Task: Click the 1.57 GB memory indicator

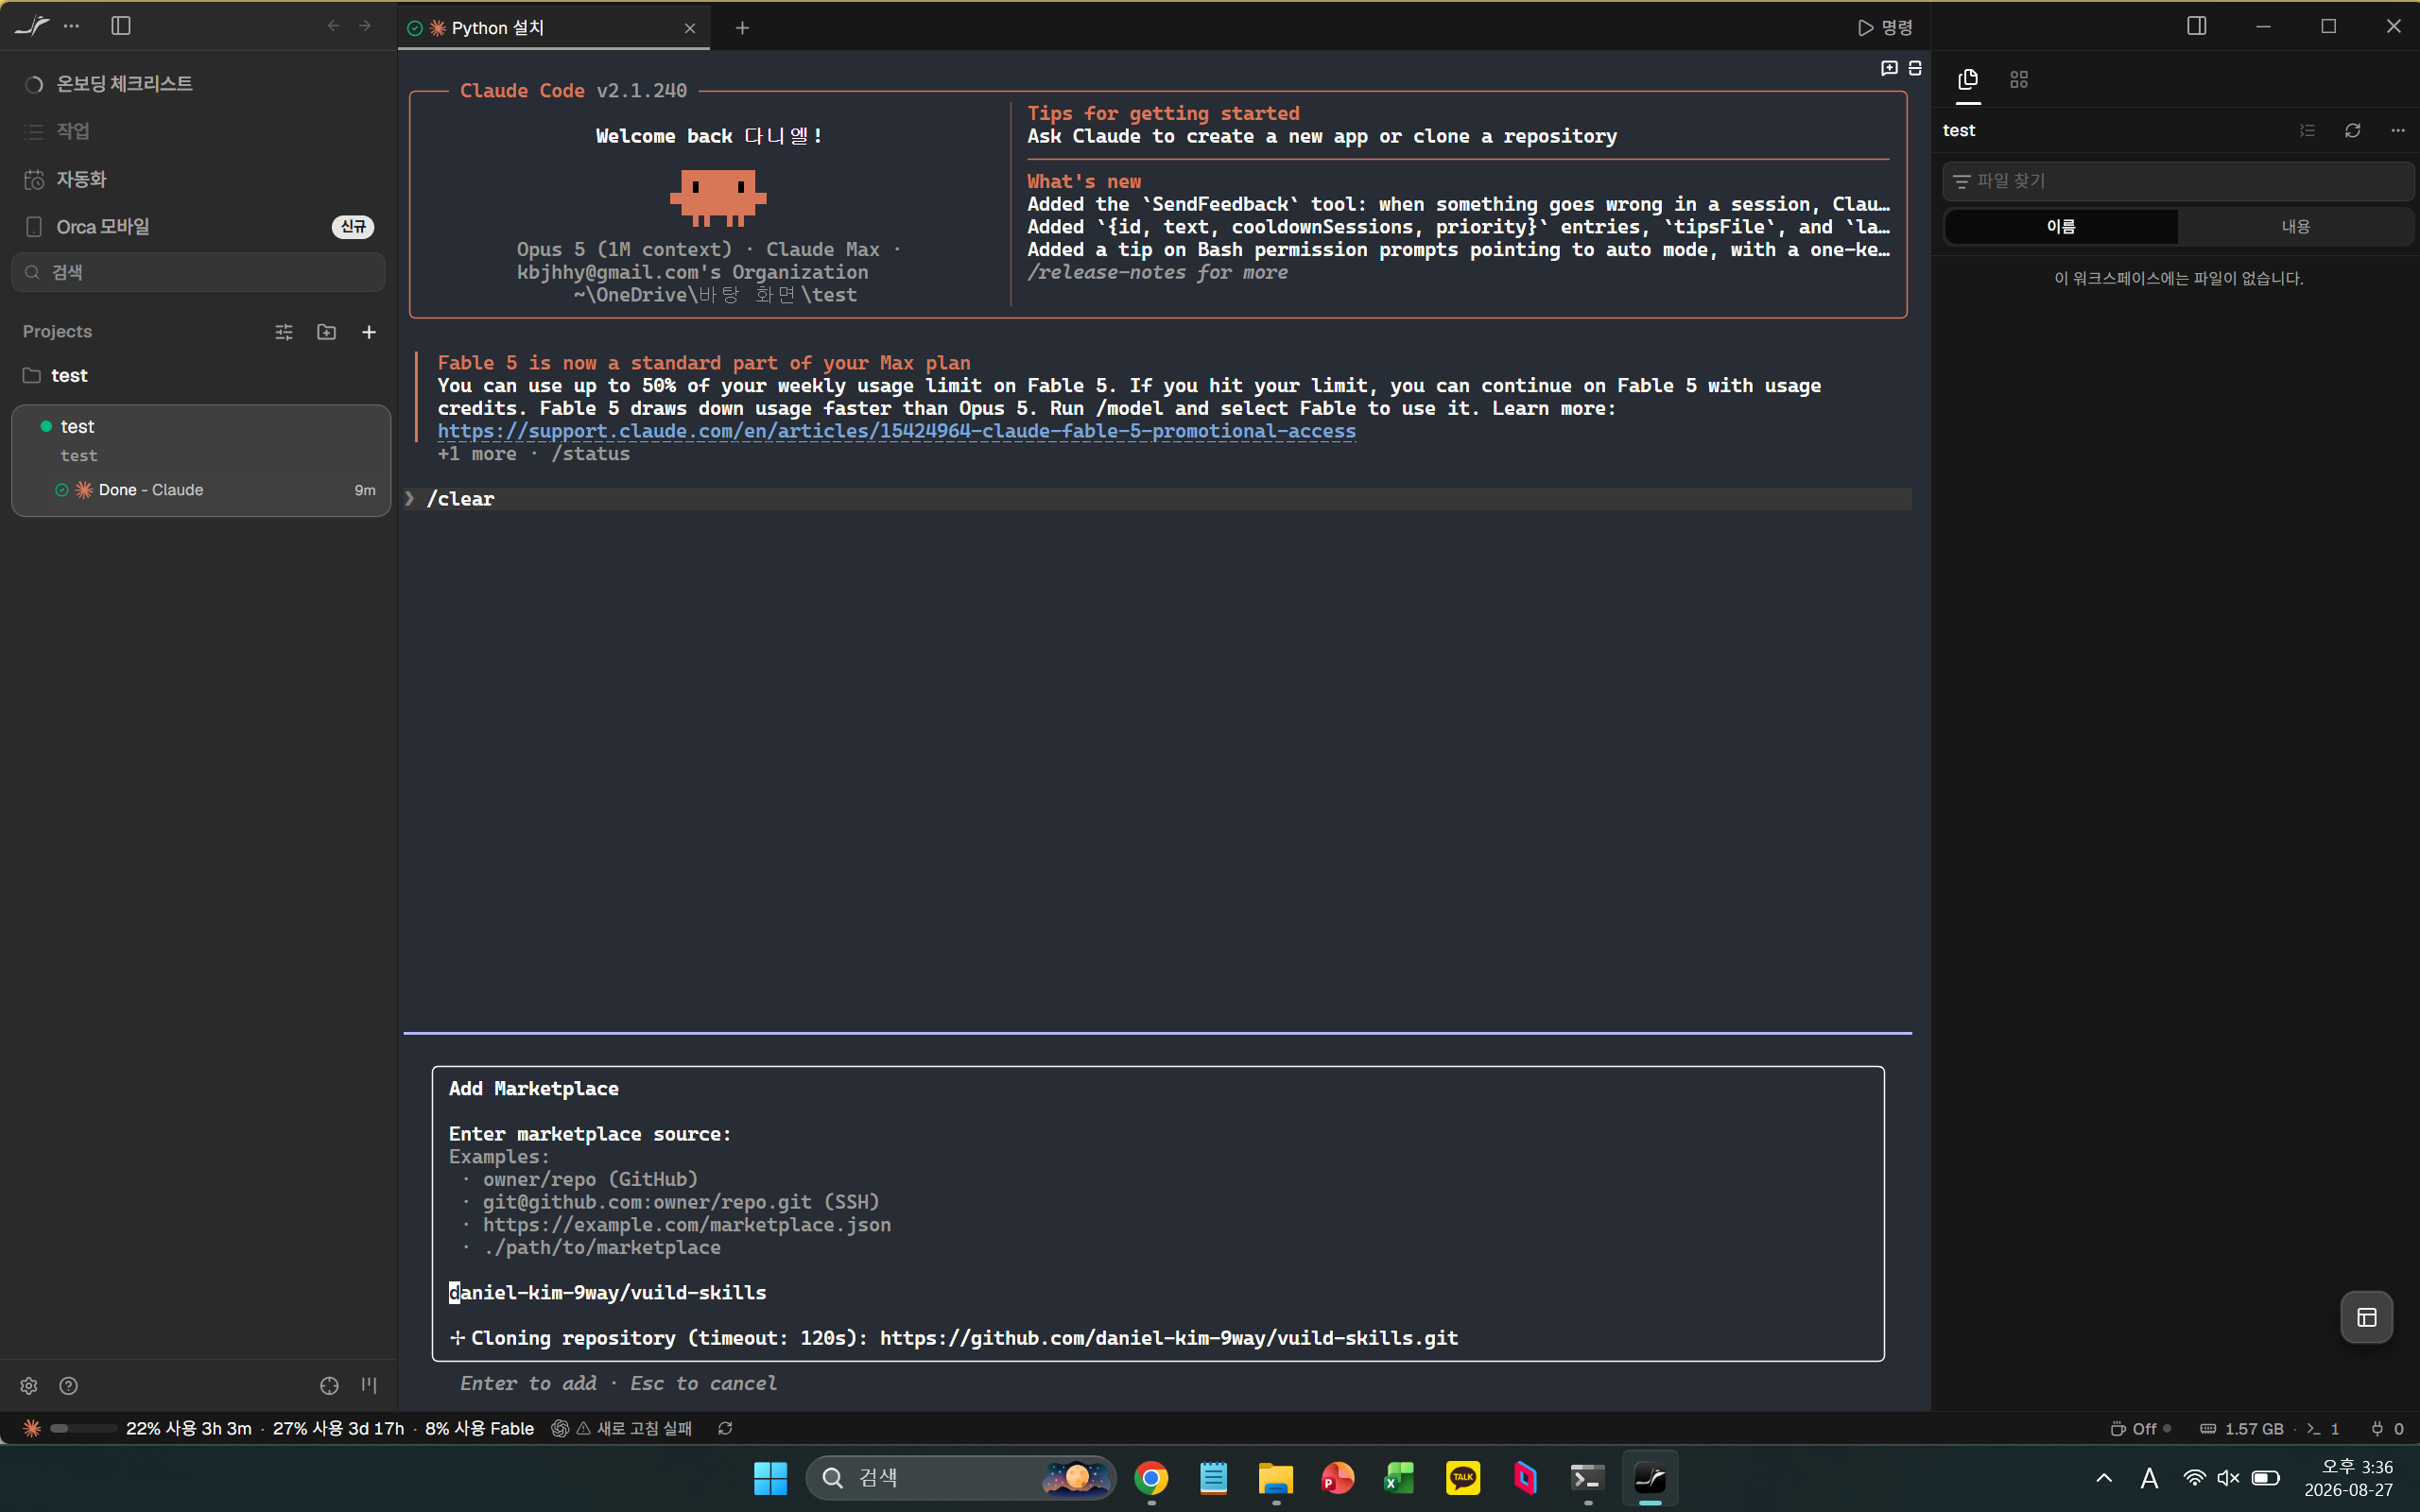Action: point(2241,1429)
